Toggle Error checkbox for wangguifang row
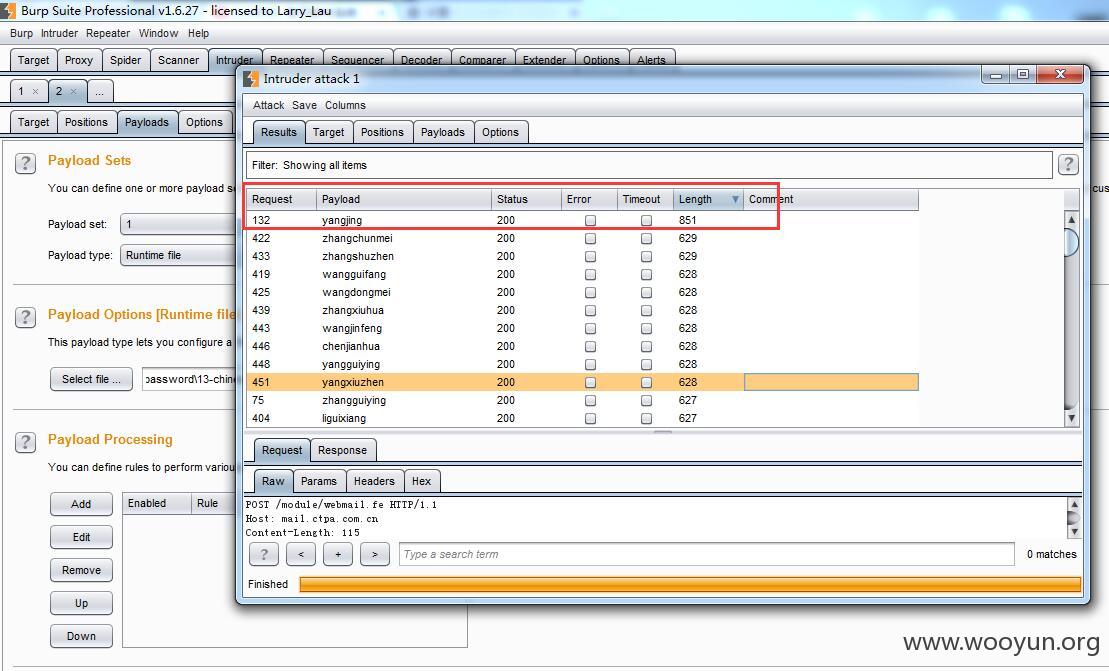 (591, 274)
